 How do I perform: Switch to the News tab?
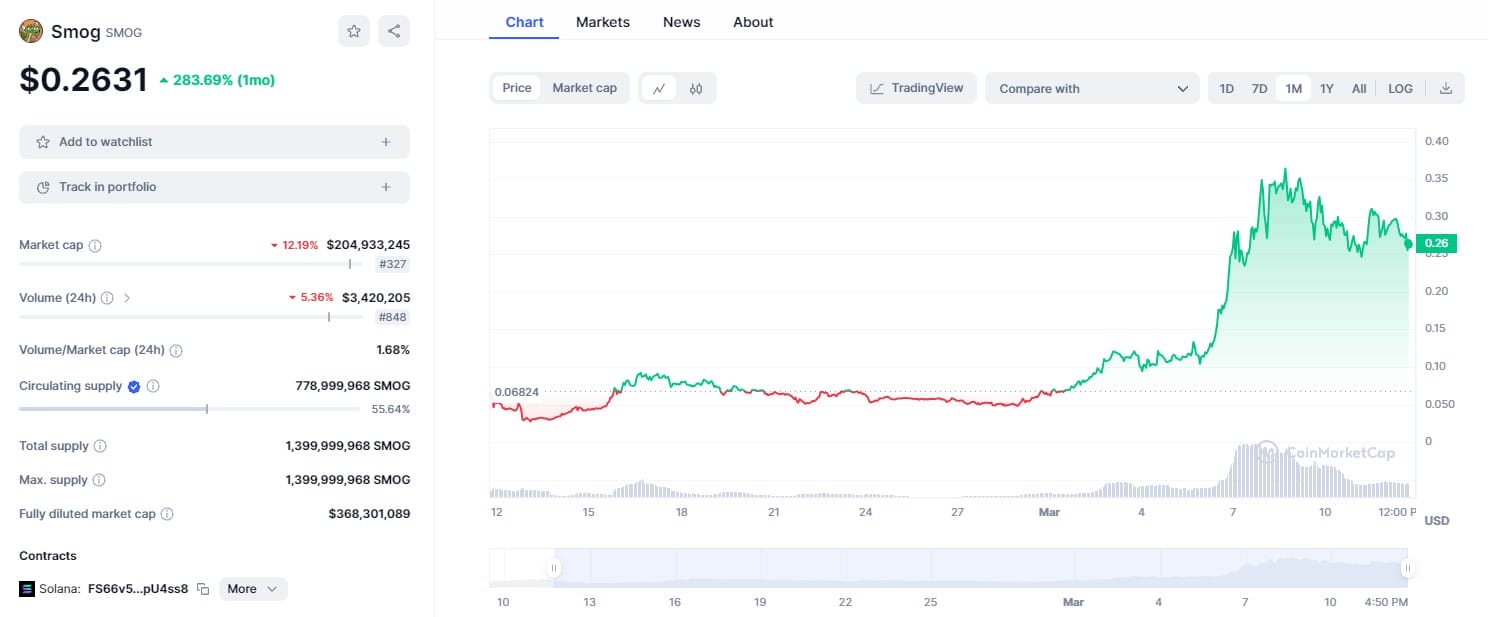click(x=681, y=22)
